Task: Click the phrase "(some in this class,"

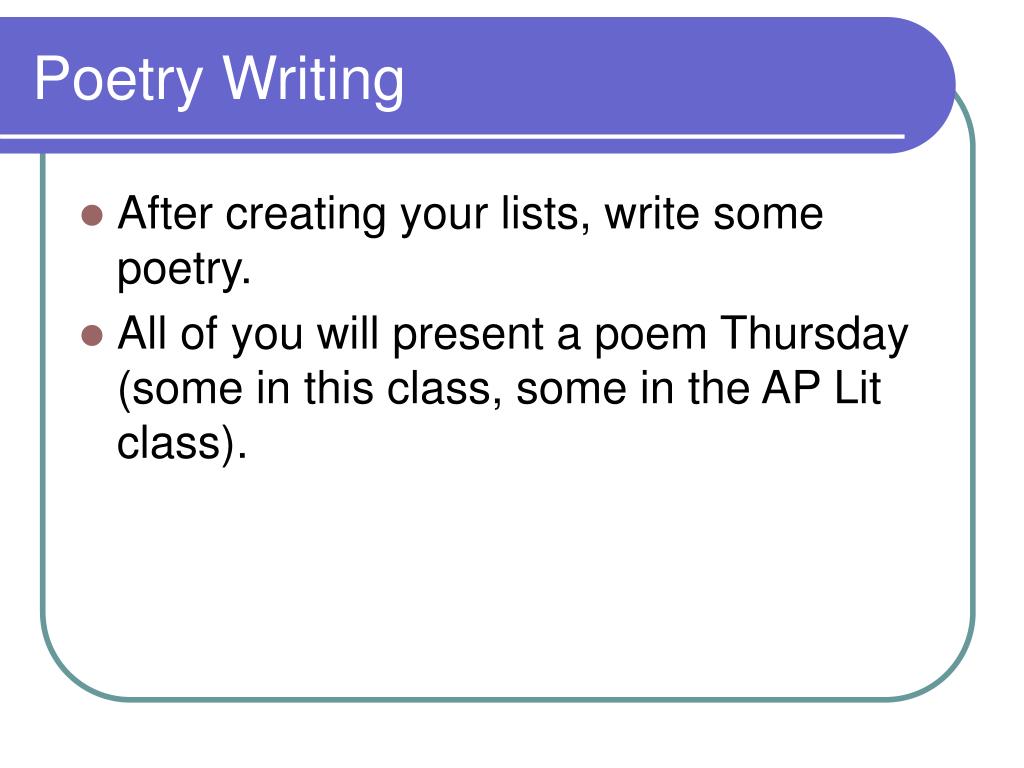Action: [311, 389]
